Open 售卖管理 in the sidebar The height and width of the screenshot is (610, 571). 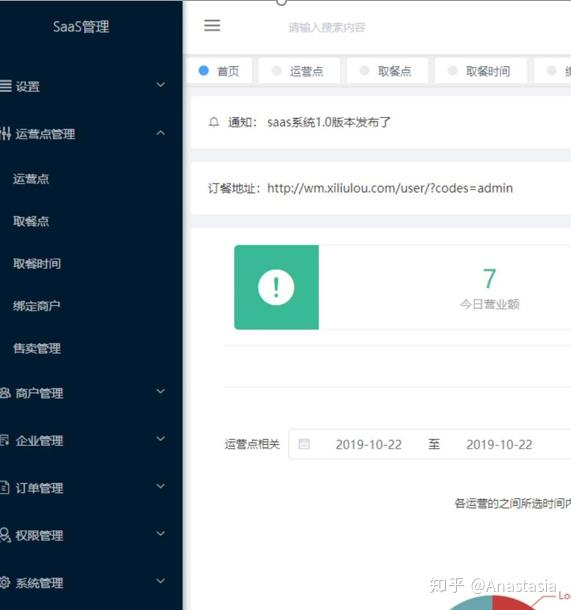click(37, 348)
